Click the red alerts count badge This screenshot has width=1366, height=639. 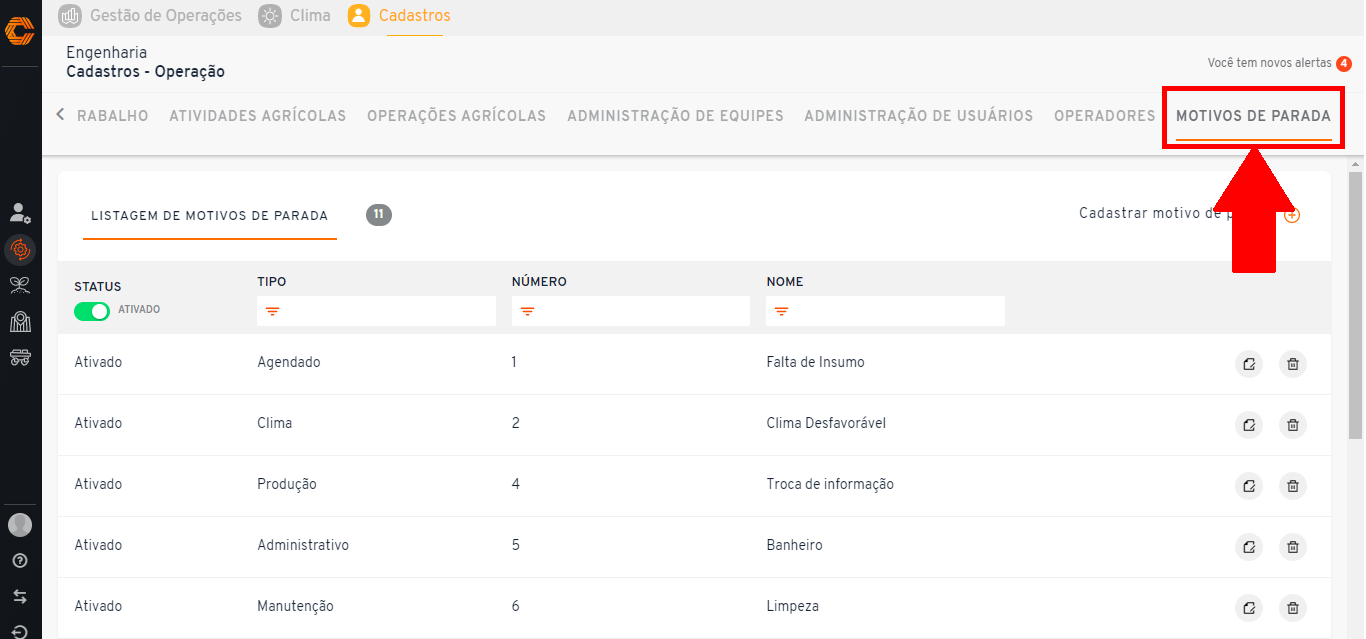tap(1344, 64)
